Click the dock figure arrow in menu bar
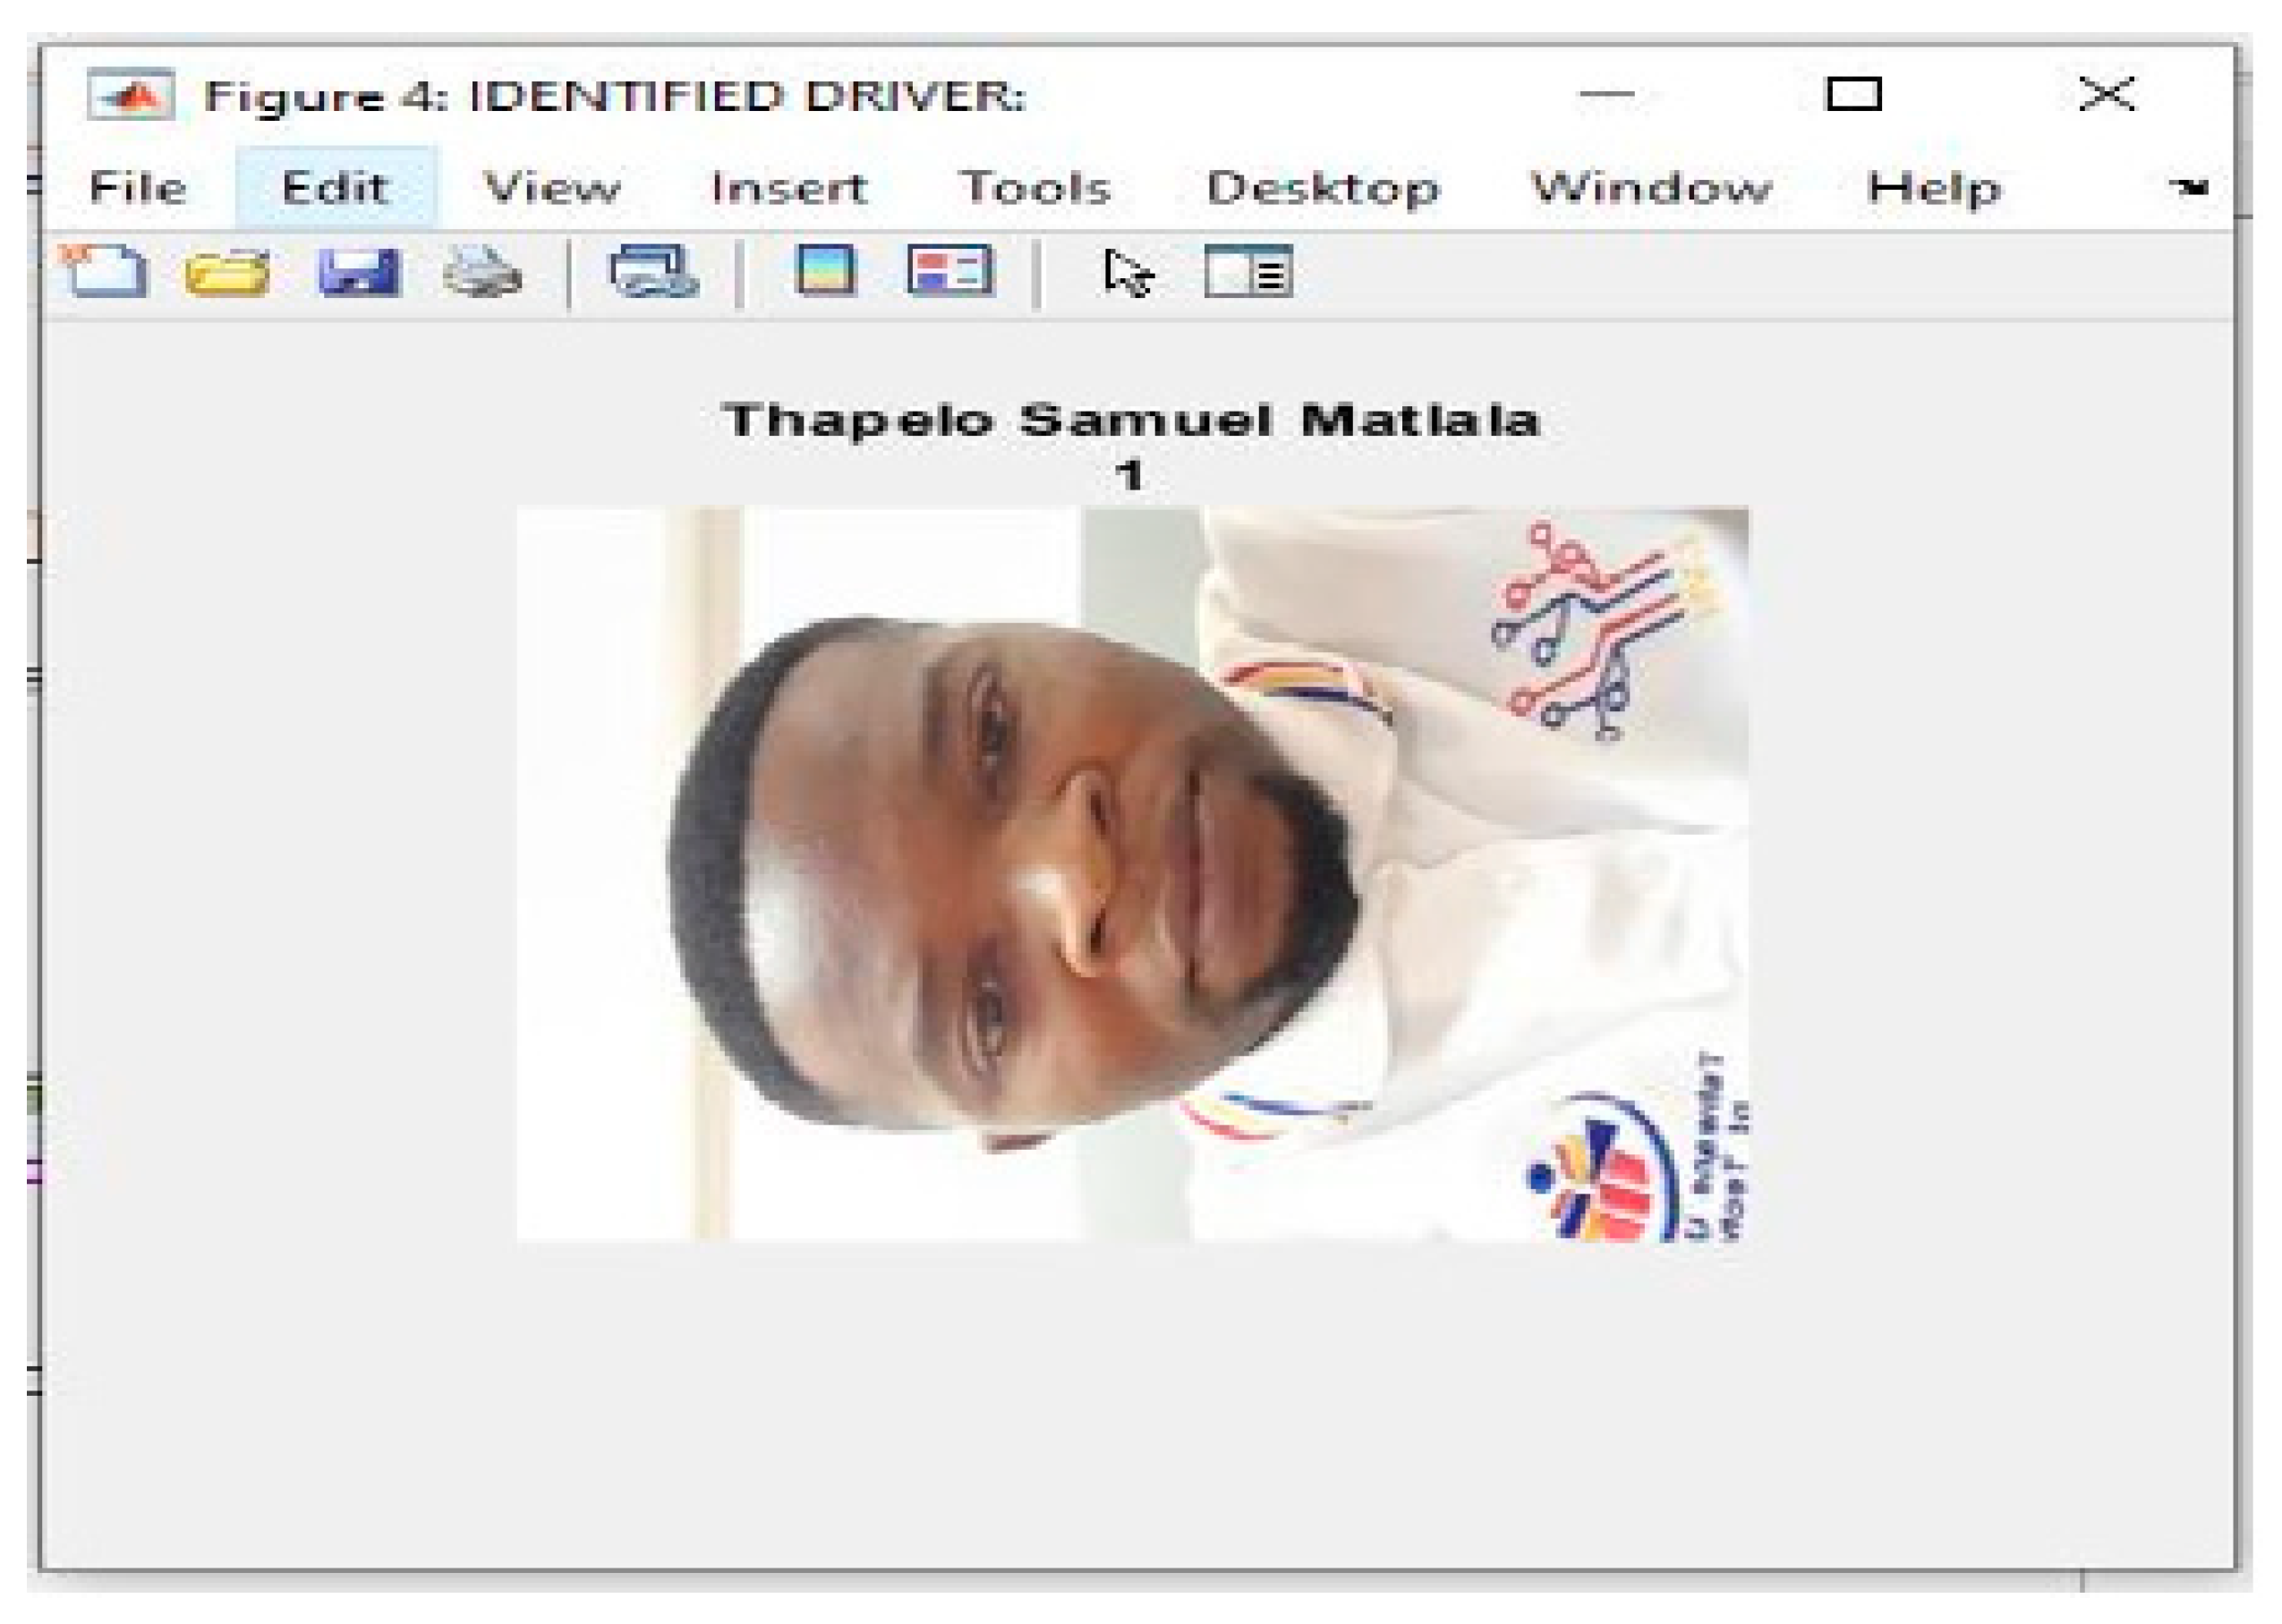This screenshot has height=1624, width=2282. point(2190,187)
